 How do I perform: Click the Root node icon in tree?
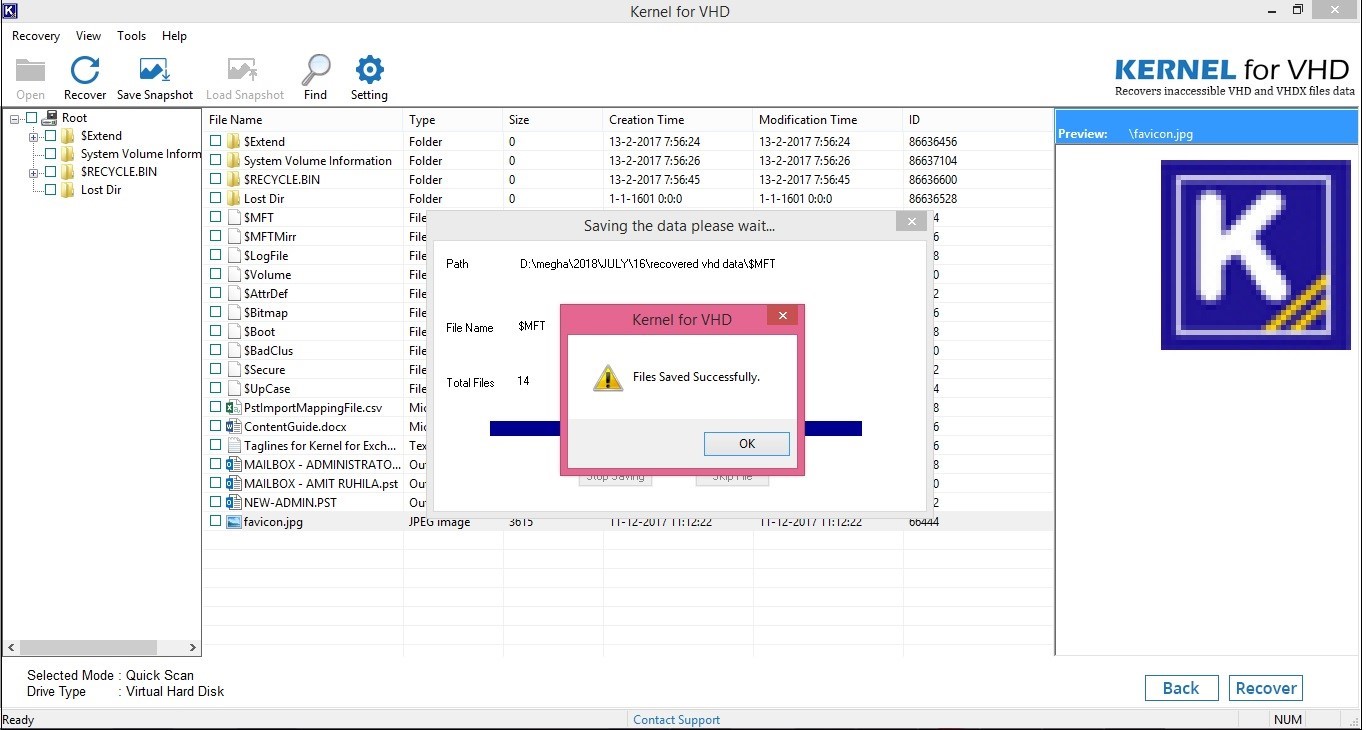[49, 117]
